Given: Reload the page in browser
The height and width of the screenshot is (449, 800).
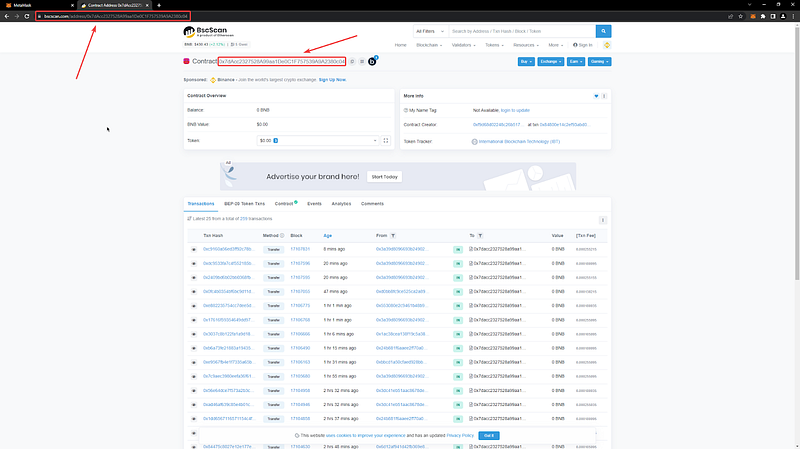Looking at the screenshot, I should tap(27, 16).
